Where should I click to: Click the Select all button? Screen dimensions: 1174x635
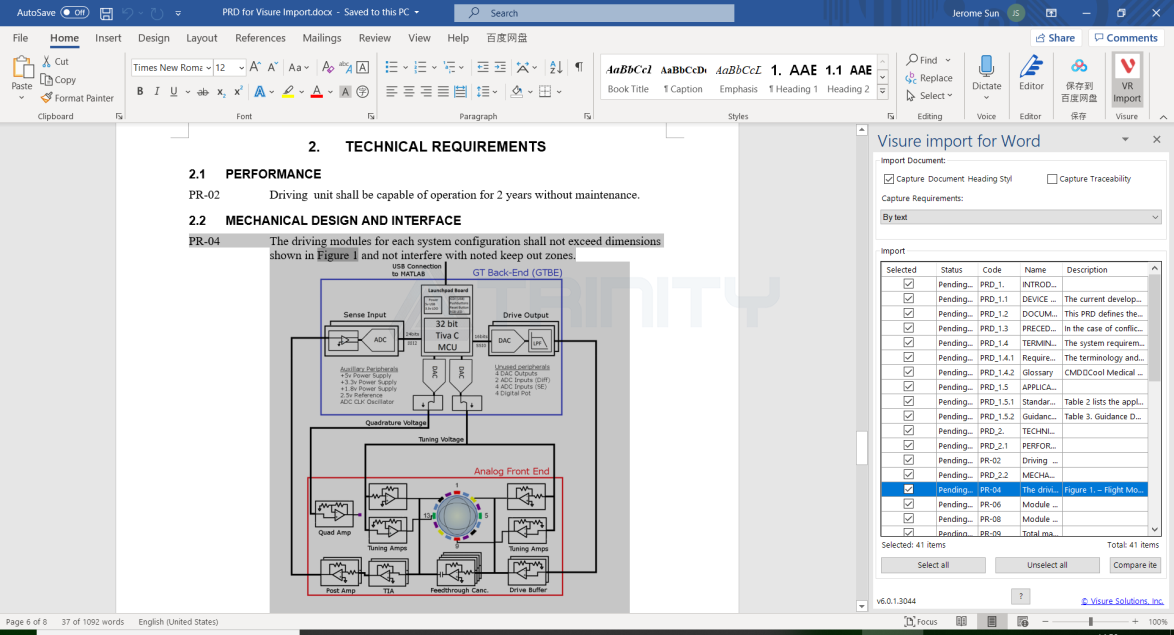point(933,565)
